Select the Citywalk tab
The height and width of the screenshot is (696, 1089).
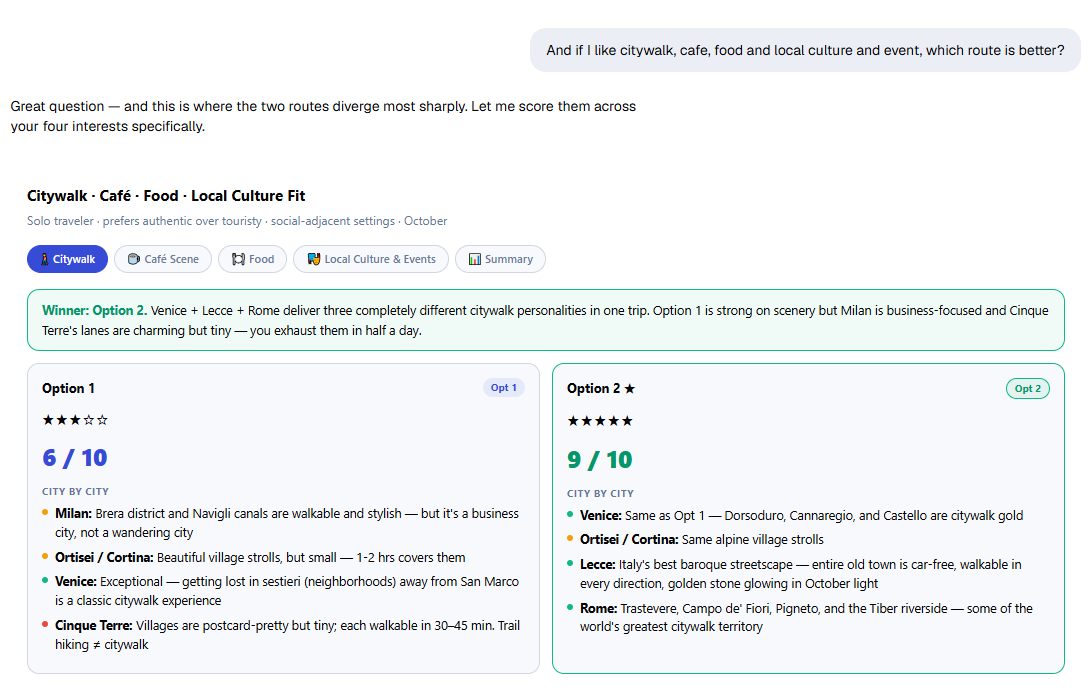[x=67, y=259]
